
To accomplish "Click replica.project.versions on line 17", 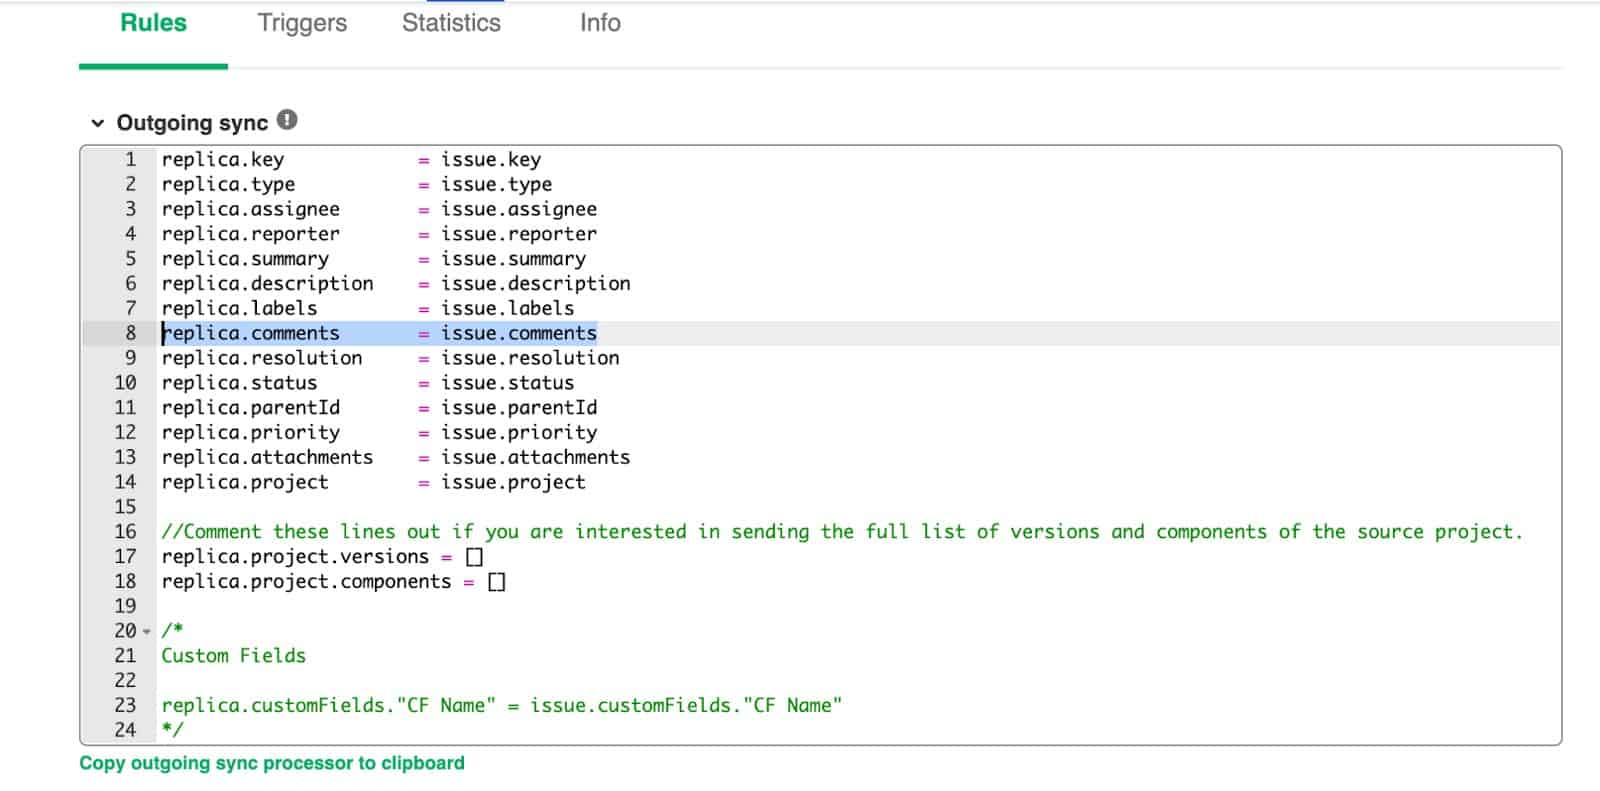I will [x=296, y=557].
